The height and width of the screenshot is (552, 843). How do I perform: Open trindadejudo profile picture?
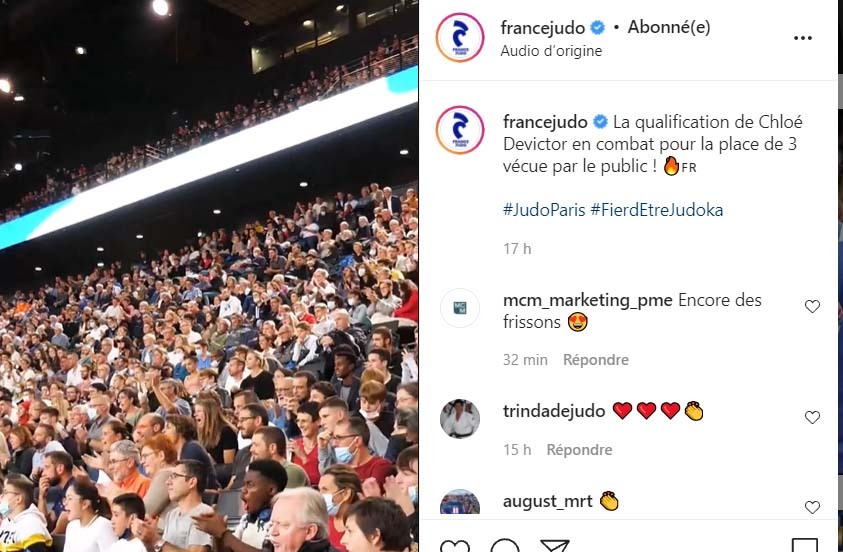(x=460, y=419)
